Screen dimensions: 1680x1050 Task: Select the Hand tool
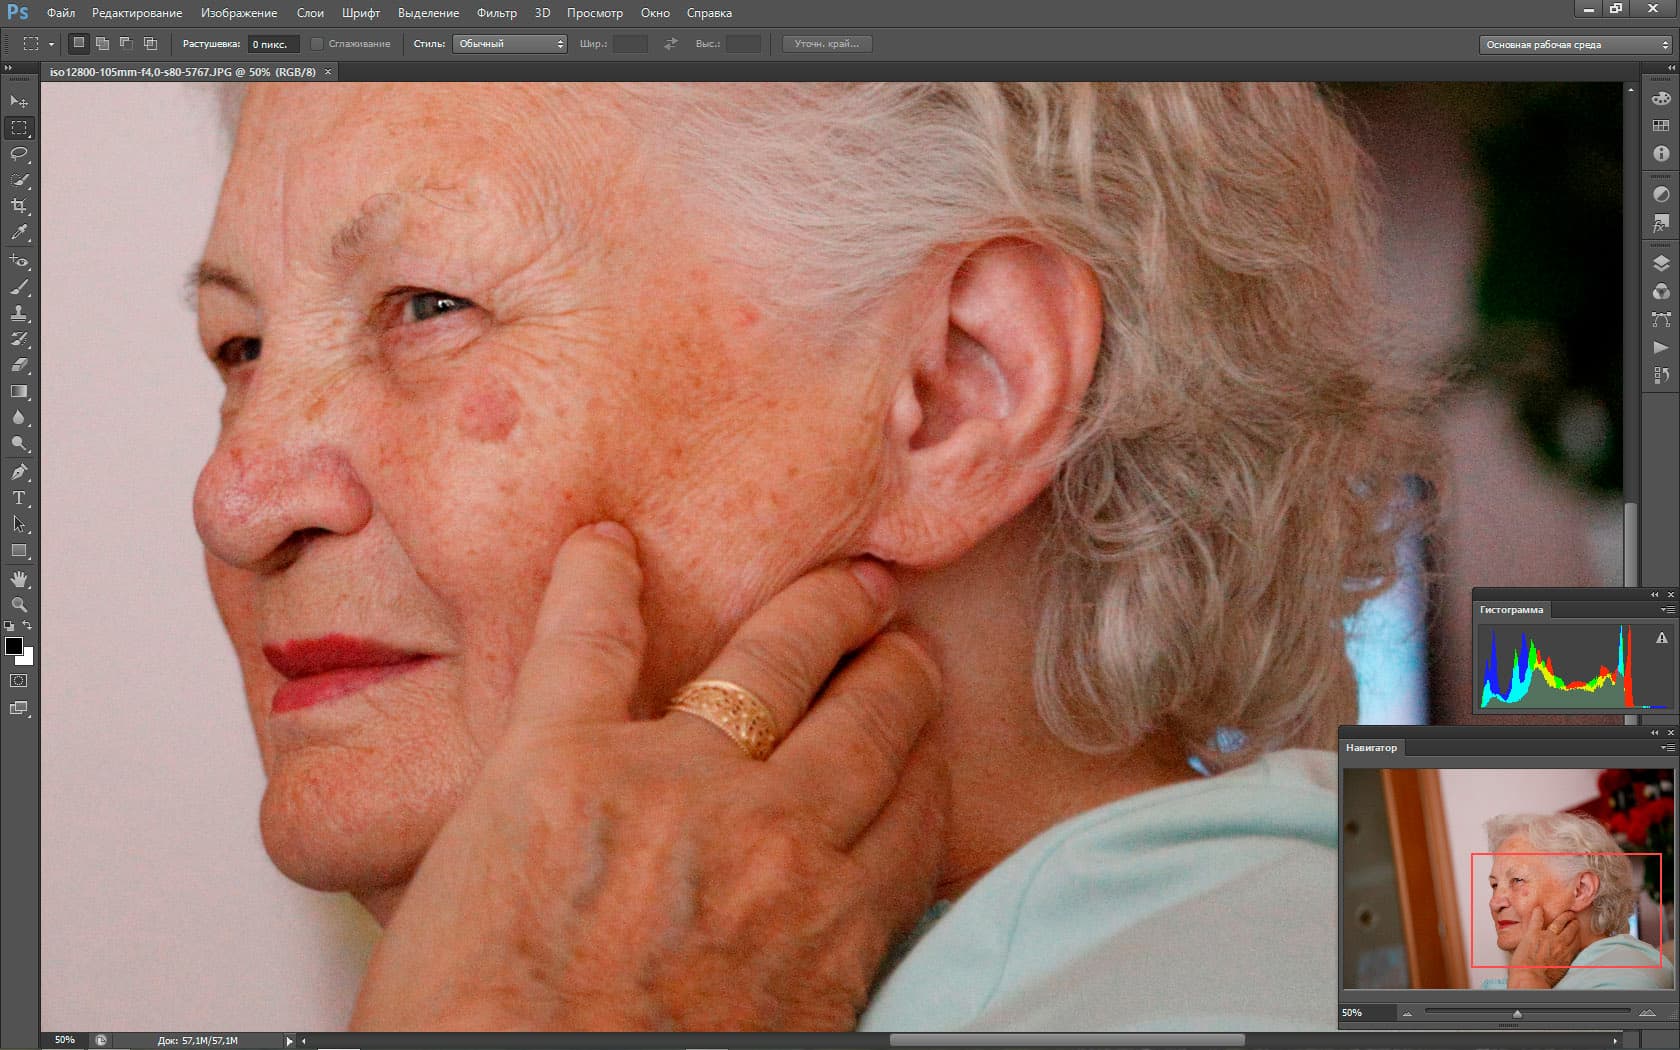pos(19,579)
